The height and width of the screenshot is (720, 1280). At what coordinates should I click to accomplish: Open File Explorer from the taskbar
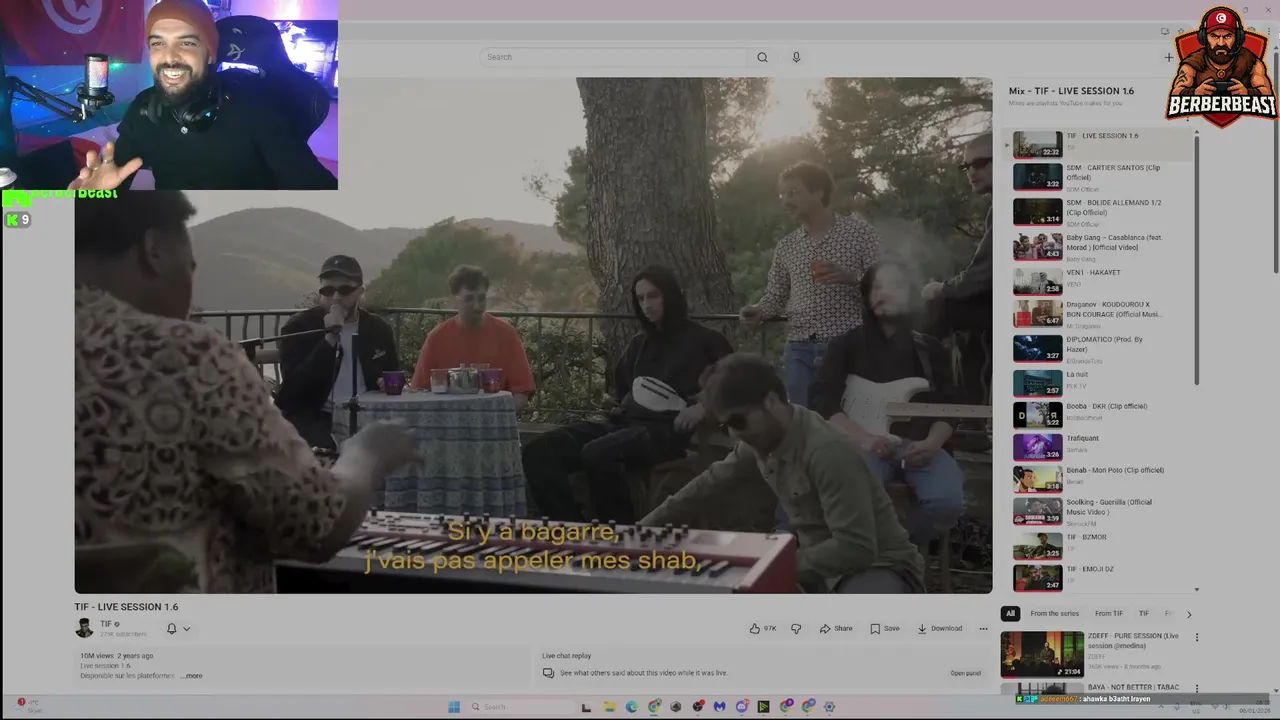tap(609, 707)
